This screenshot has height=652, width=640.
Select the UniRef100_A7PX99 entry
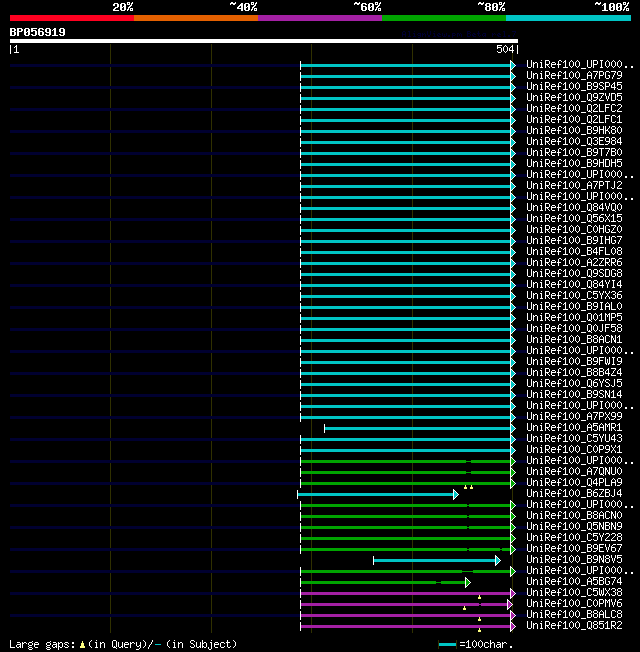tap(574, 417)
